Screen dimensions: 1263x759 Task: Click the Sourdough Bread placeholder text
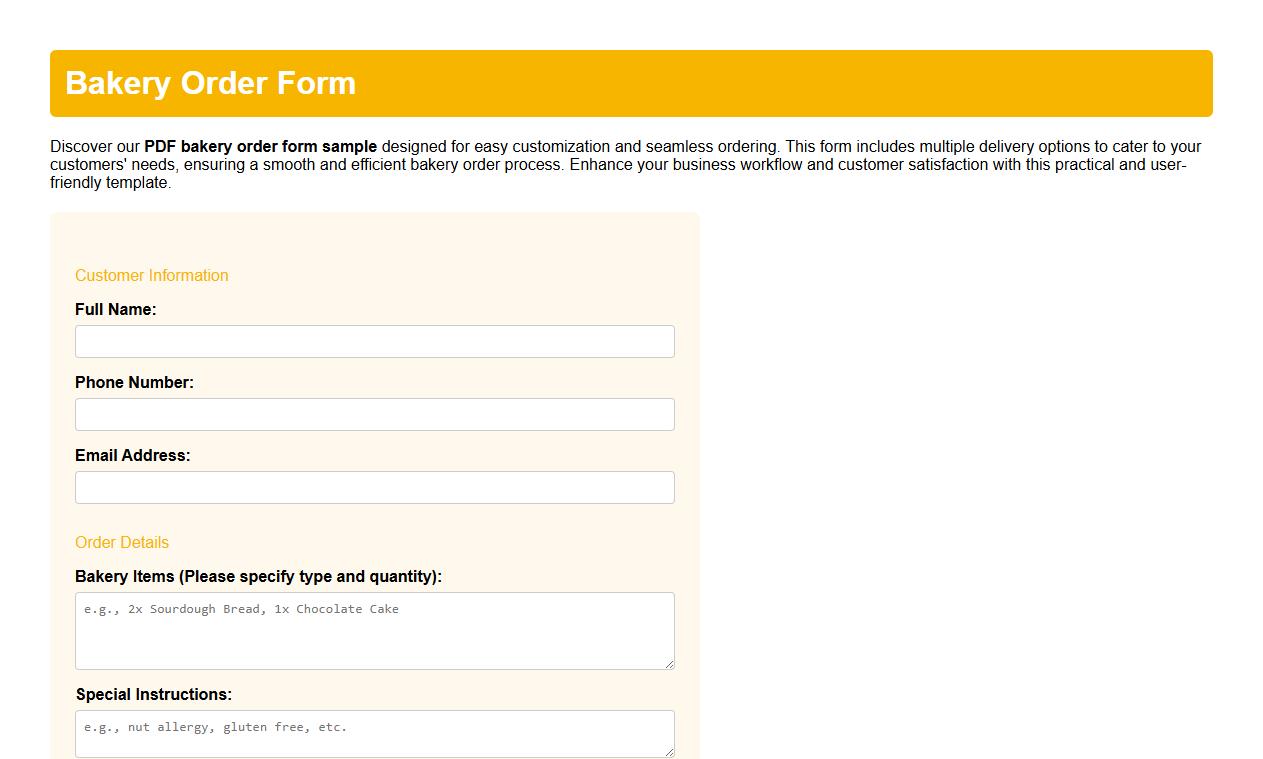240,608
